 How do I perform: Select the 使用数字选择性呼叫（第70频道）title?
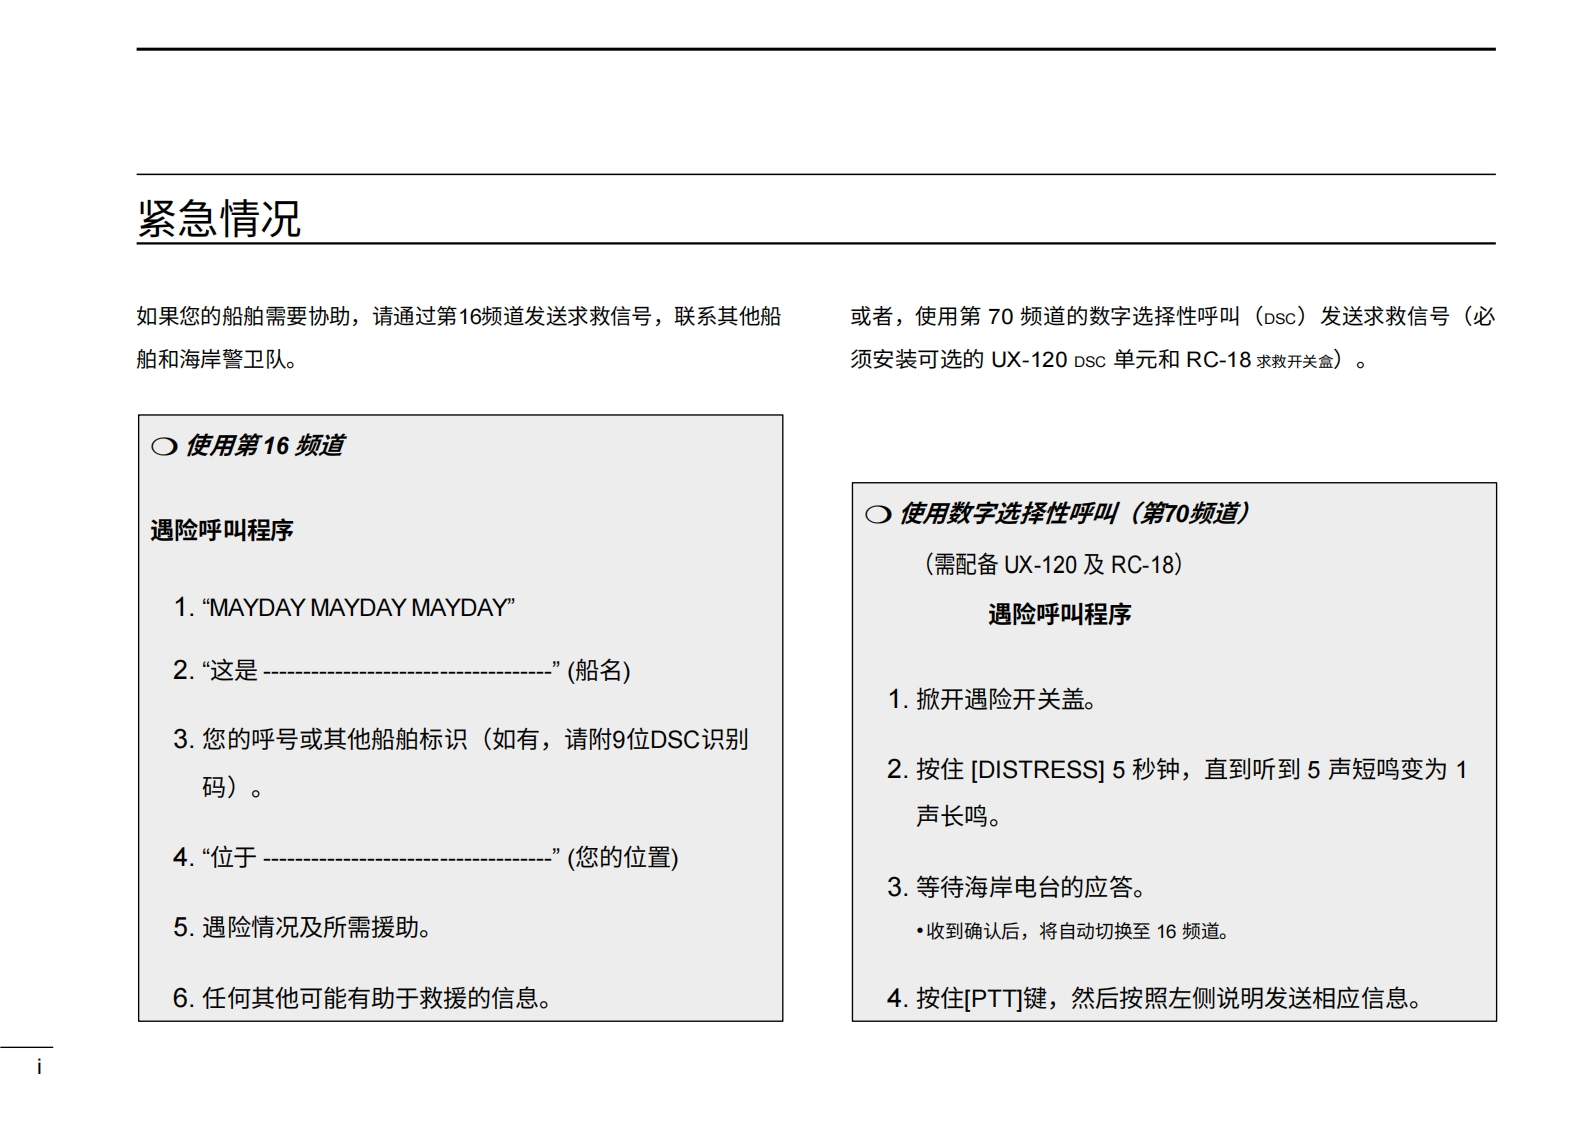pos(1074,514)
